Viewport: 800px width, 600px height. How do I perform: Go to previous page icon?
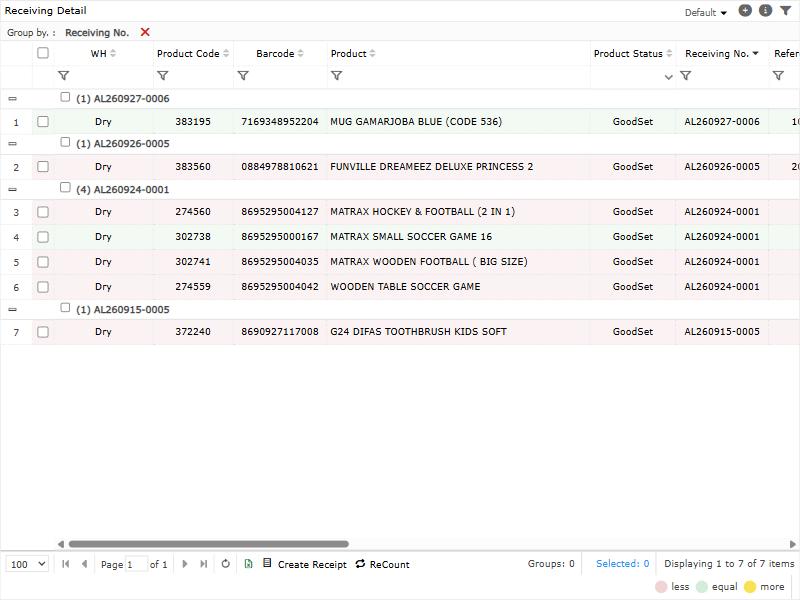tap(85, 564)
